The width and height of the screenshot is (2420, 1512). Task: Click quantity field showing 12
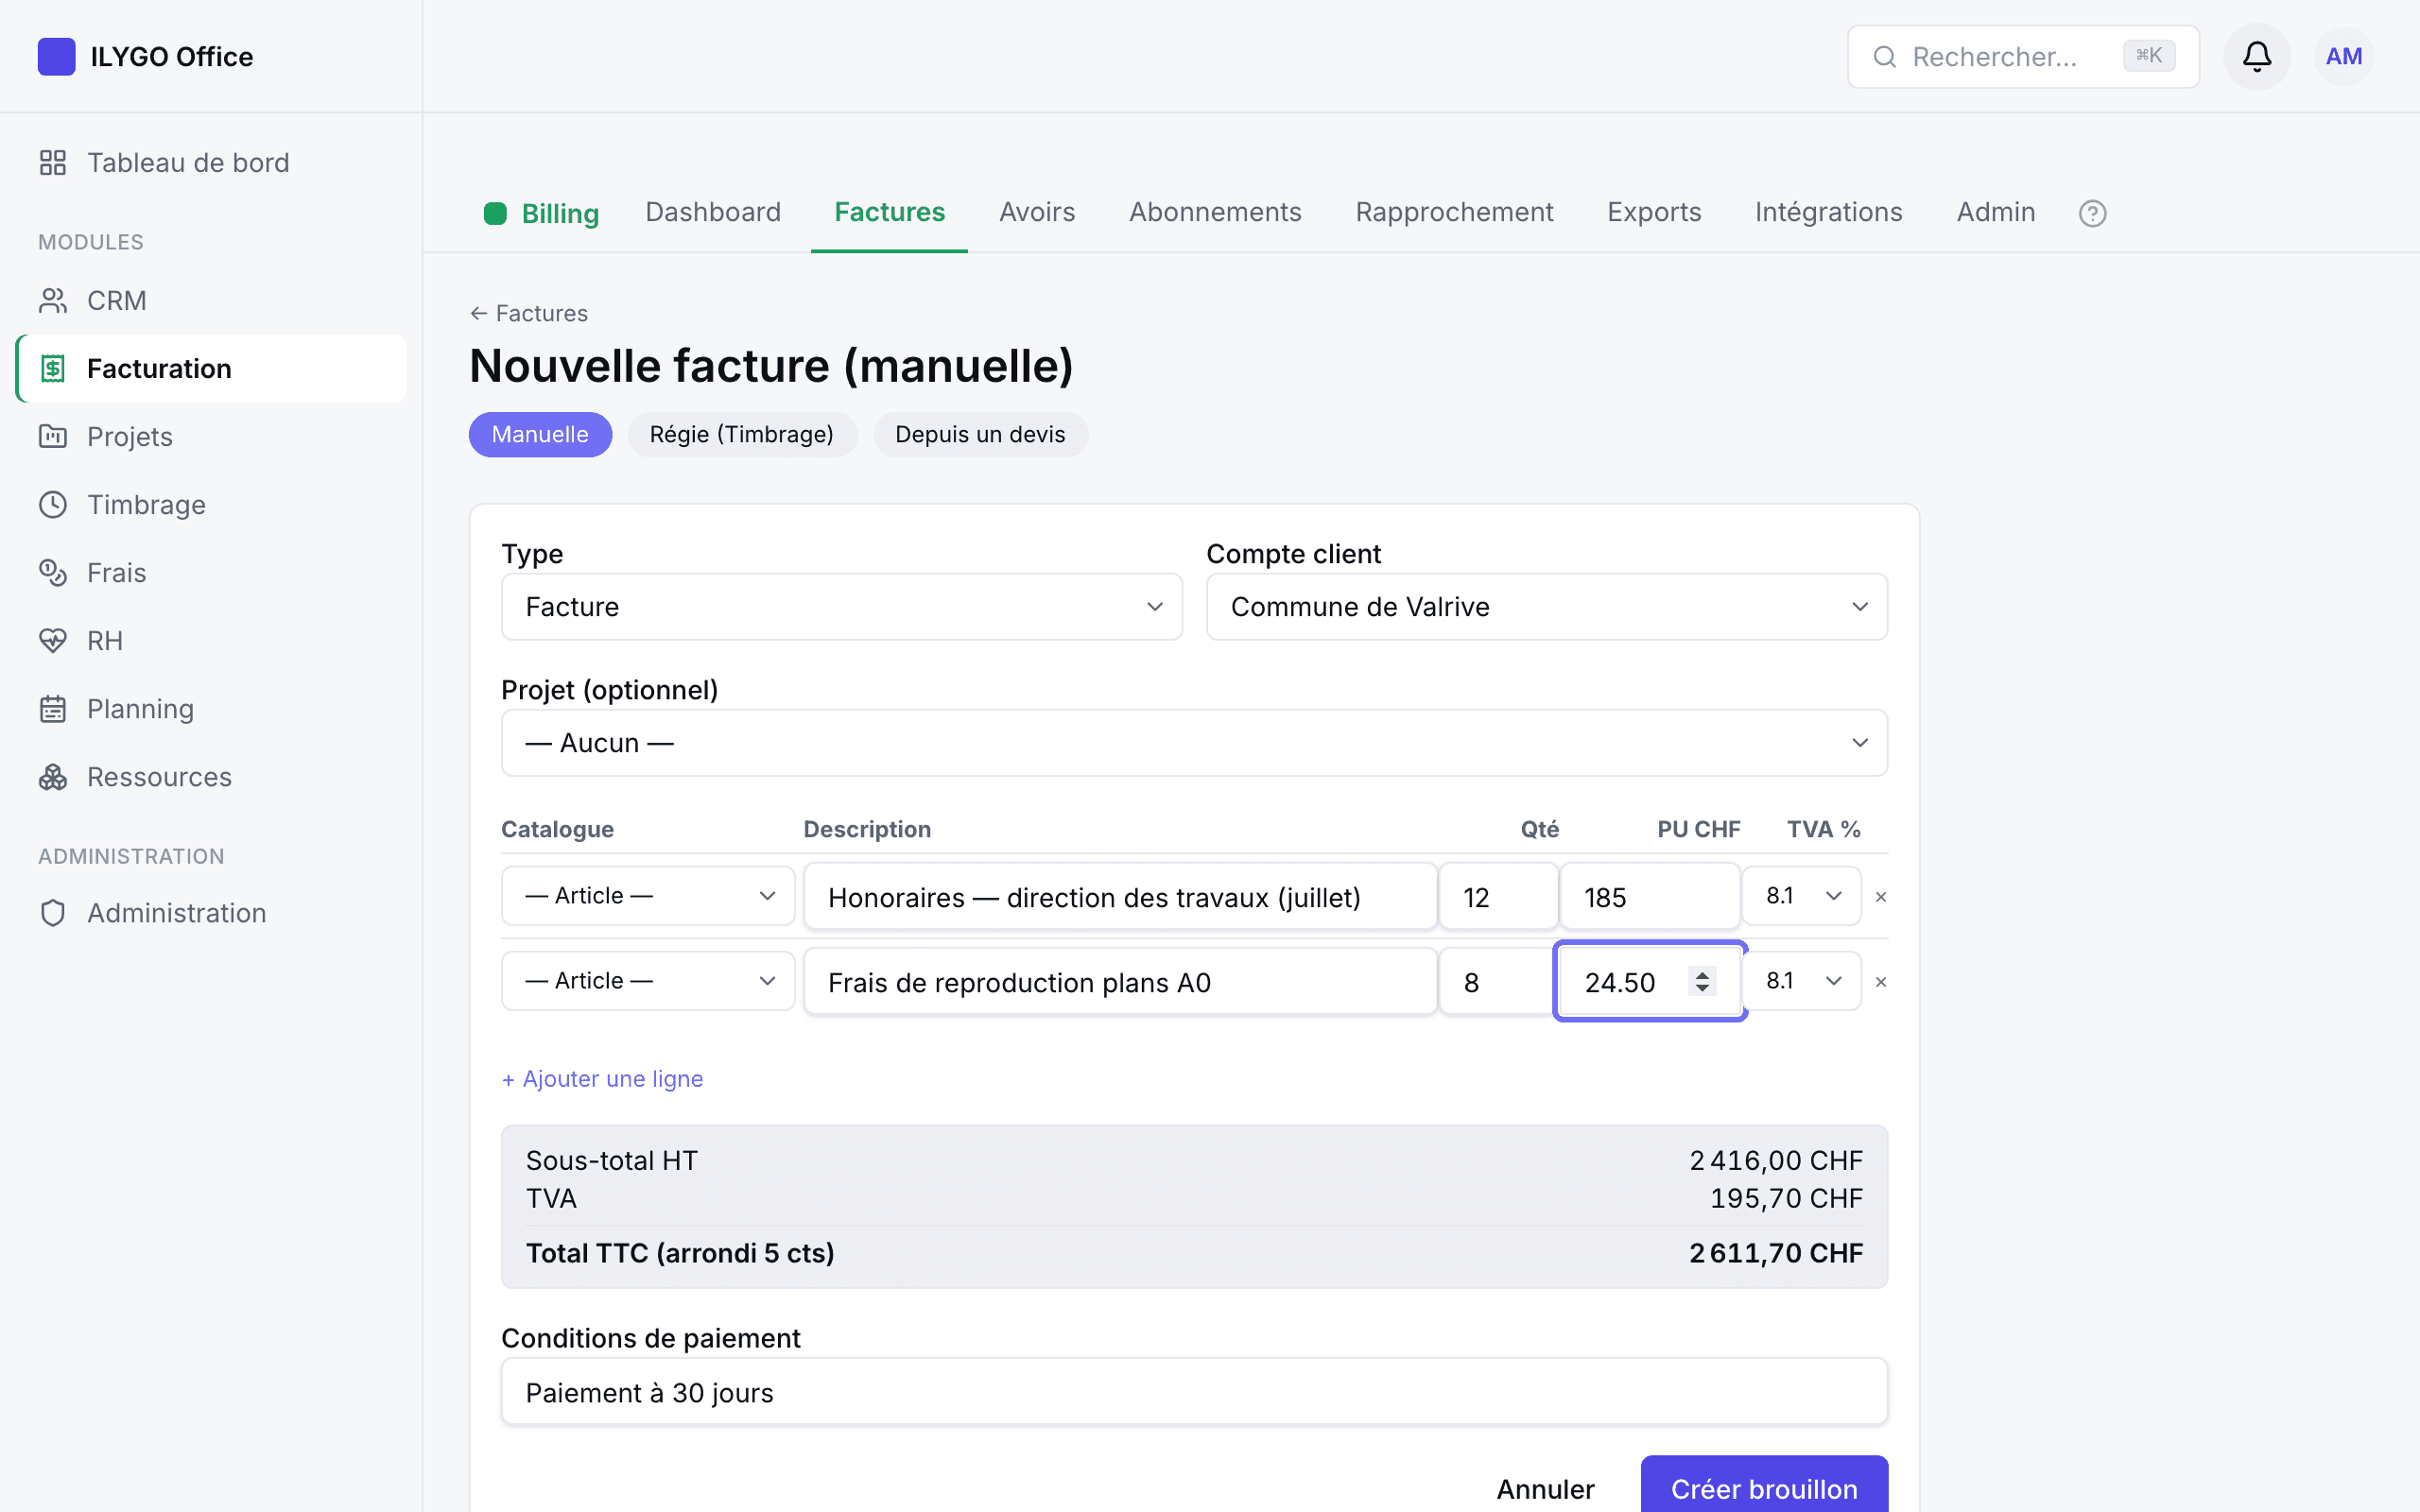point(1498,897)
